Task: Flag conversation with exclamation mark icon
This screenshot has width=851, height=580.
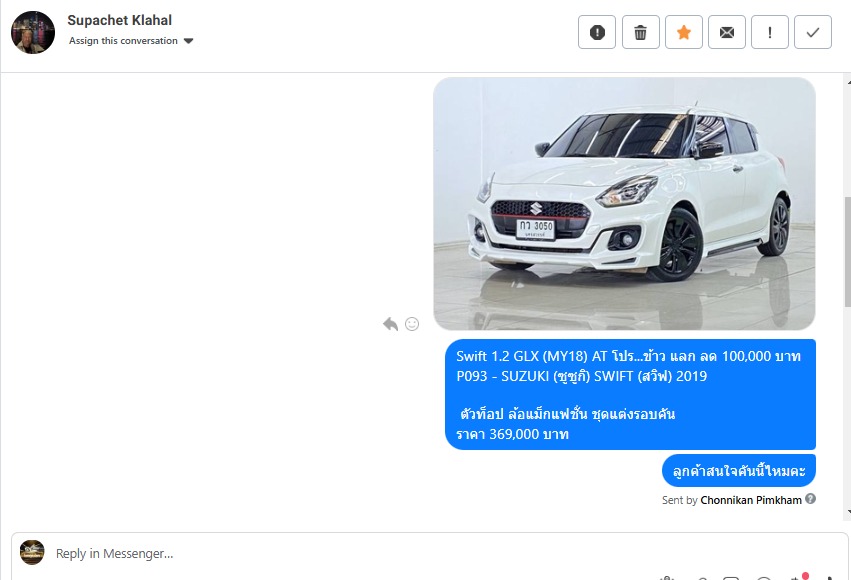Action: click(x=770, y=33)
